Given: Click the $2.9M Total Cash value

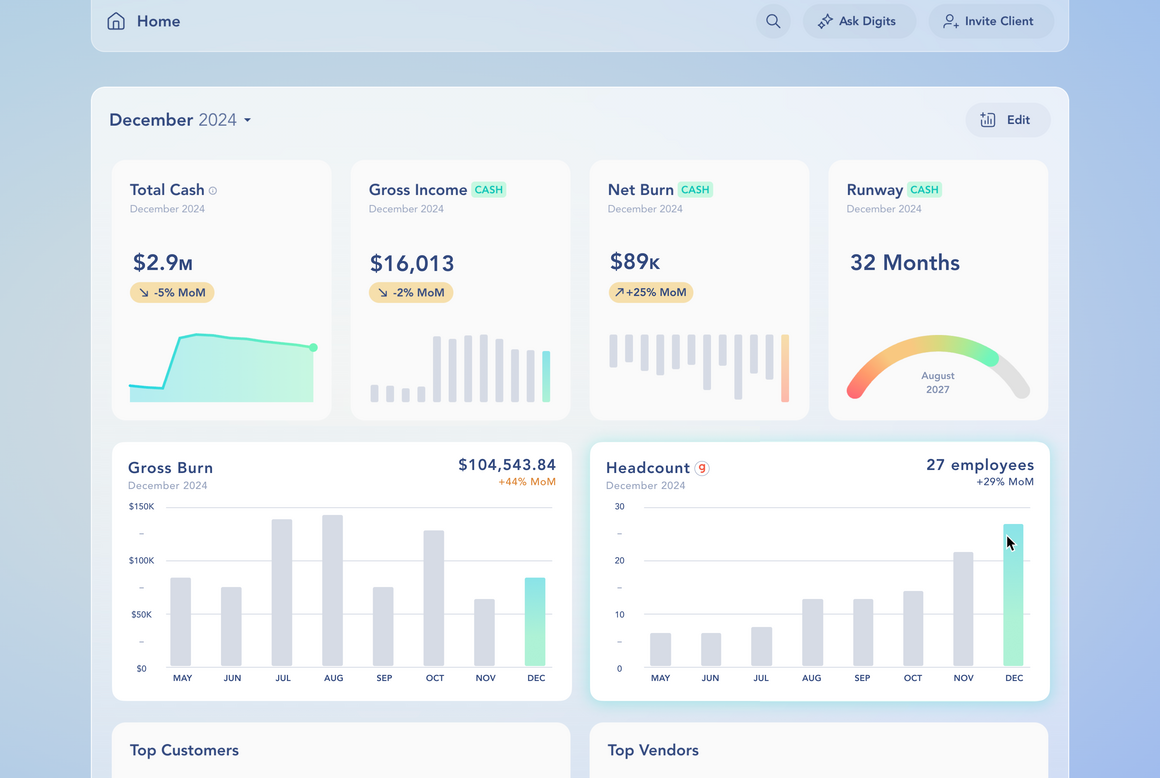Looking at the screenshot, I should coord(163,263).
